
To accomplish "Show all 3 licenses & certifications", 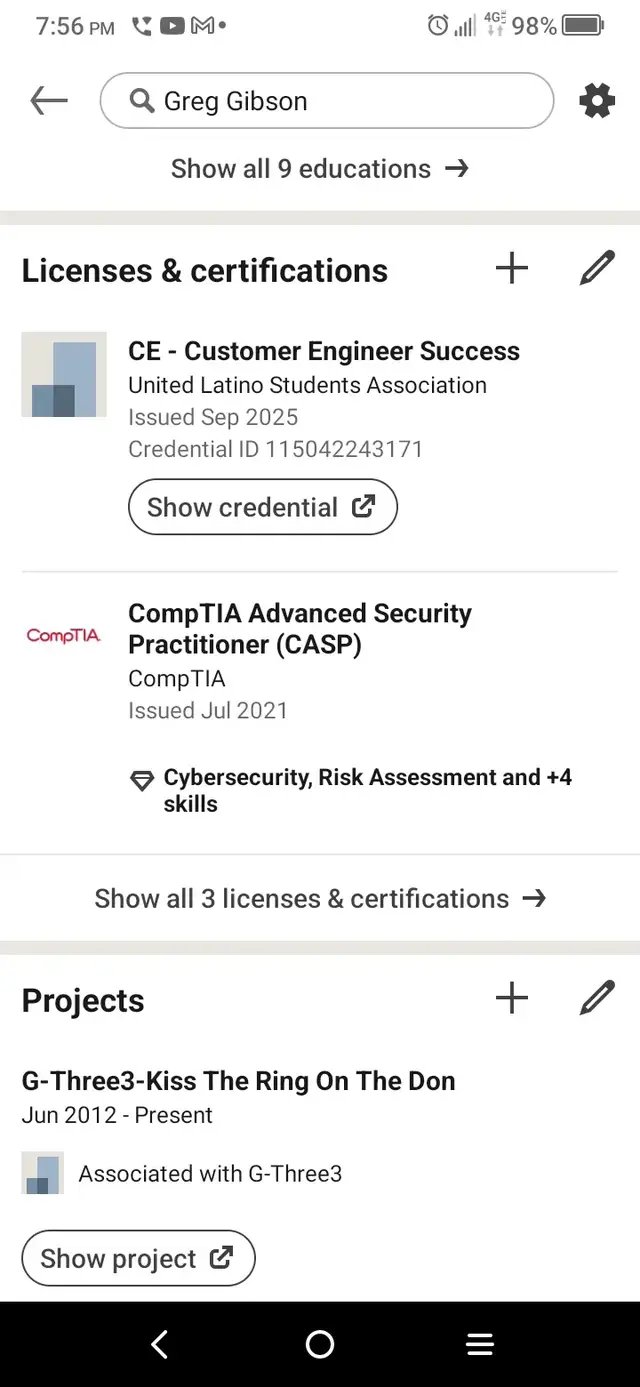I will click(x=320, y=898).
